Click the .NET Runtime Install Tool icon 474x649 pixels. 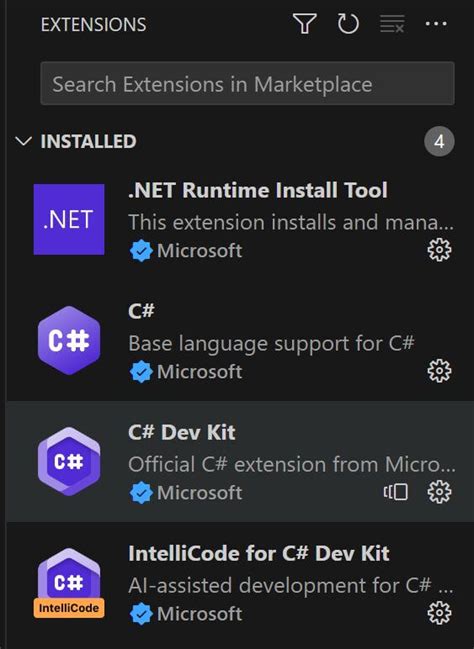tap(69, 219)
